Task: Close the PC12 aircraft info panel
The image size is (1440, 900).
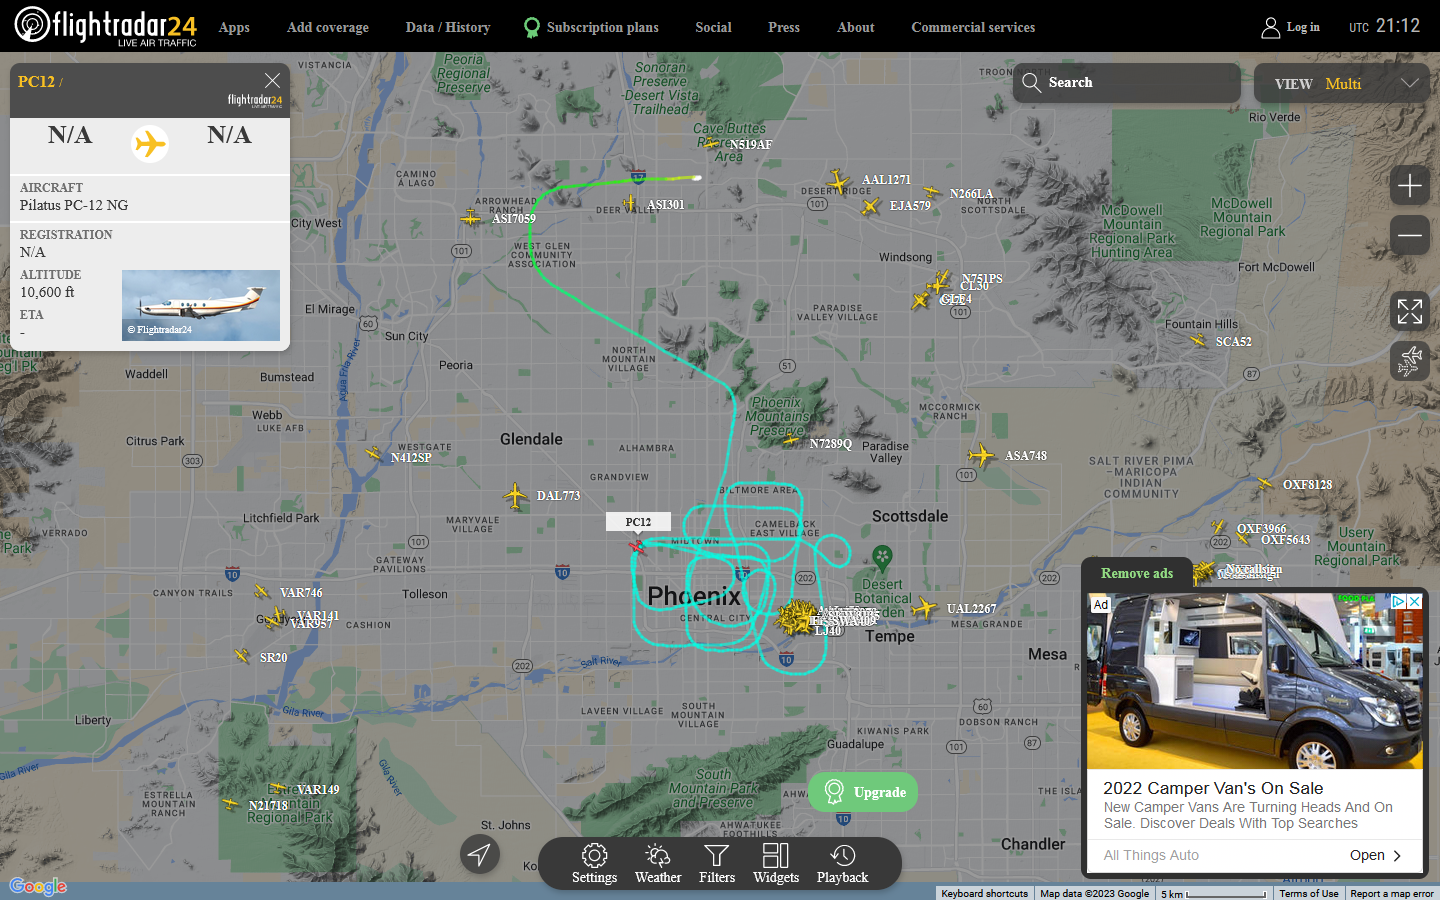Action: point(272,80)
